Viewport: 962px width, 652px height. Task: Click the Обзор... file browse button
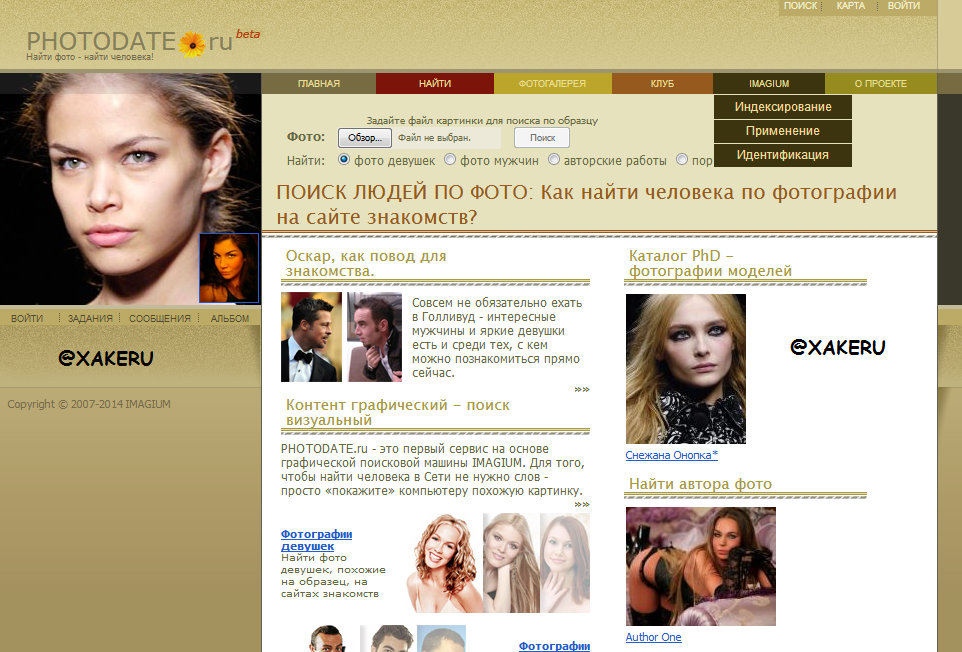(x=364, y=137)
